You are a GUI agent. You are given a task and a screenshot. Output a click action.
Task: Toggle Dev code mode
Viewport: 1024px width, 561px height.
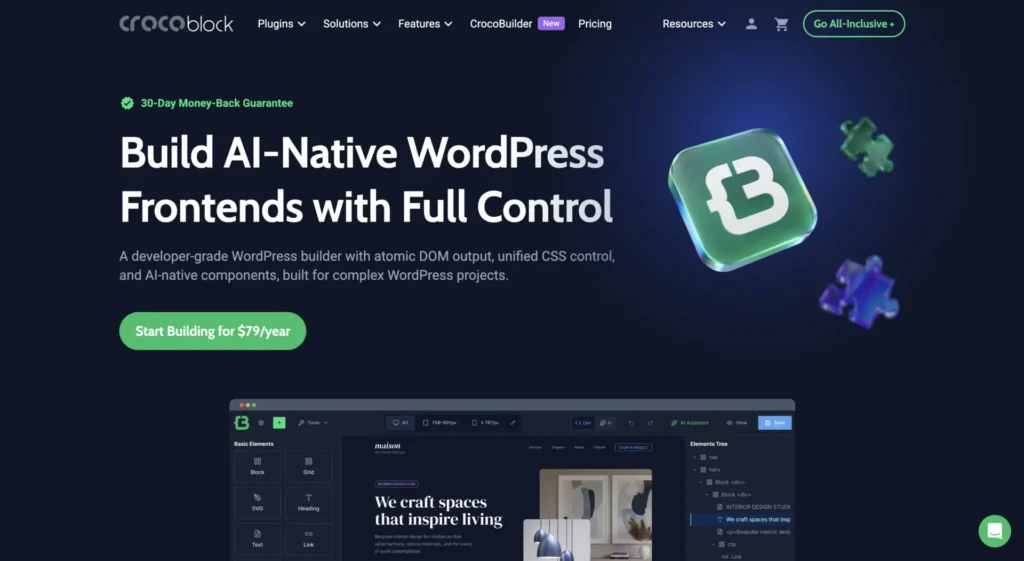pyautogui.click(x=583, y=423)
